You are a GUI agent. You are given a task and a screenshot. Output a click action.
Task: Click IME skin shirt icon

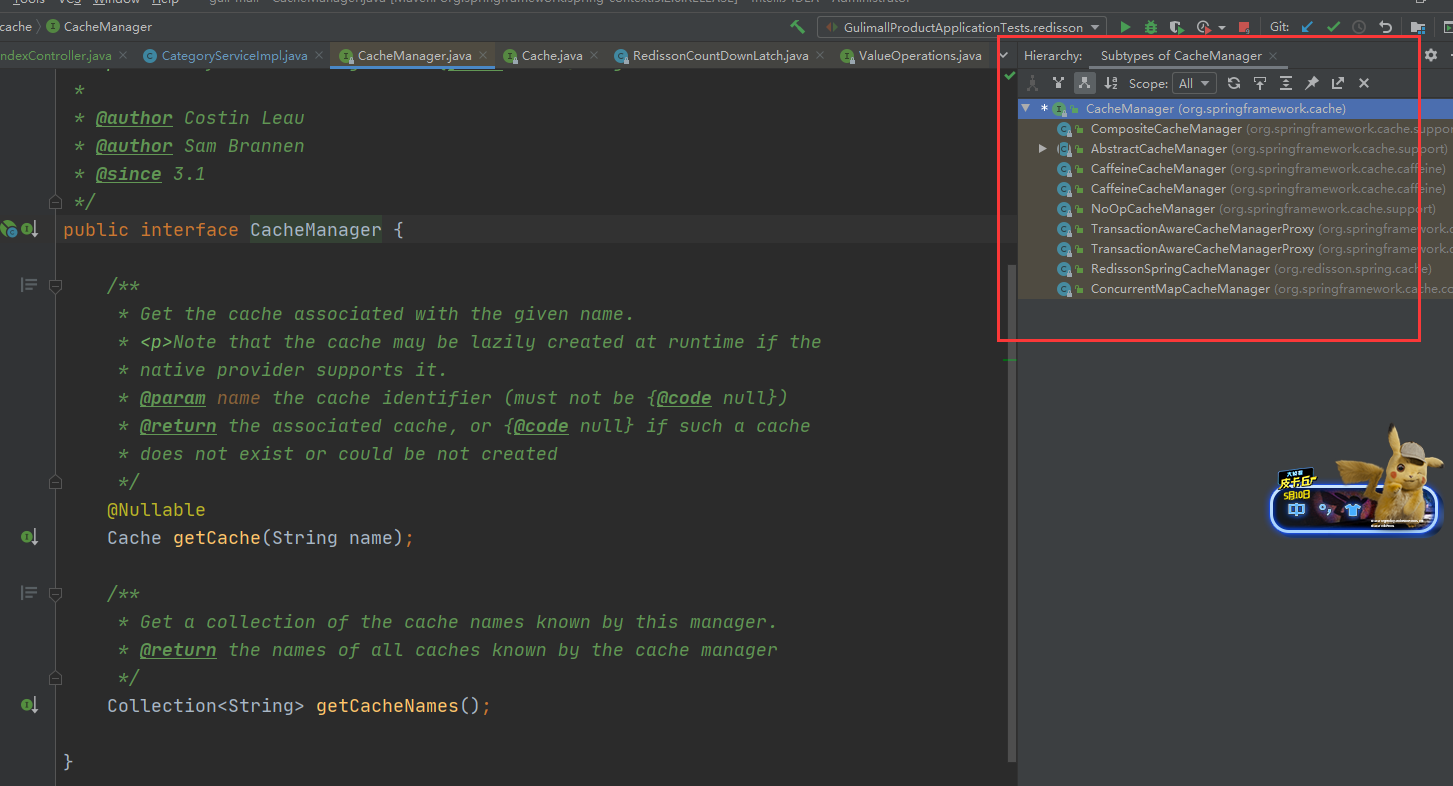point(1353,509)
